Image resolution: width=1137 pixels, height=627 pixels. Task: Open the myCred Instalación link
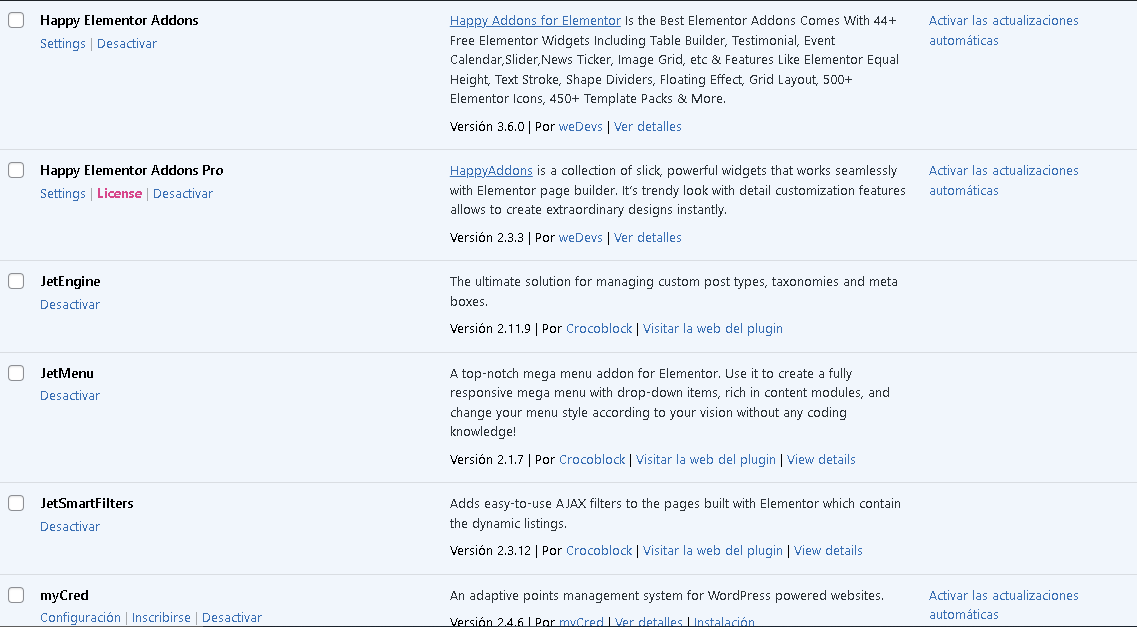[x=724, y=621]
